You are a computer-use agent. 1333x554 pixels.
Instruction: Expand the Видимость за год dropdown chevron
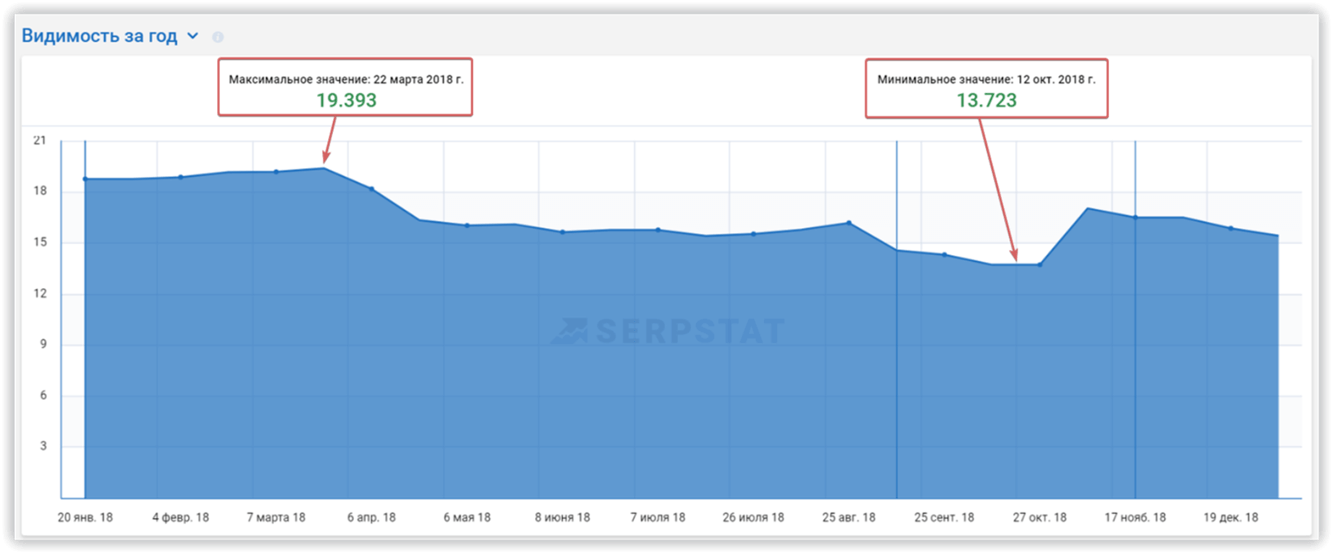pos(193,36)
